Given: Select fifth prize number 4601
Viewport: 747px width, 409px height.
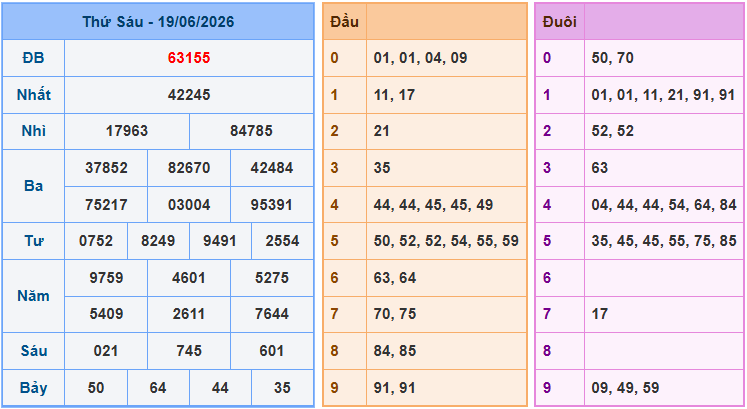Looking at the screenshot, I should coord(189,278).
